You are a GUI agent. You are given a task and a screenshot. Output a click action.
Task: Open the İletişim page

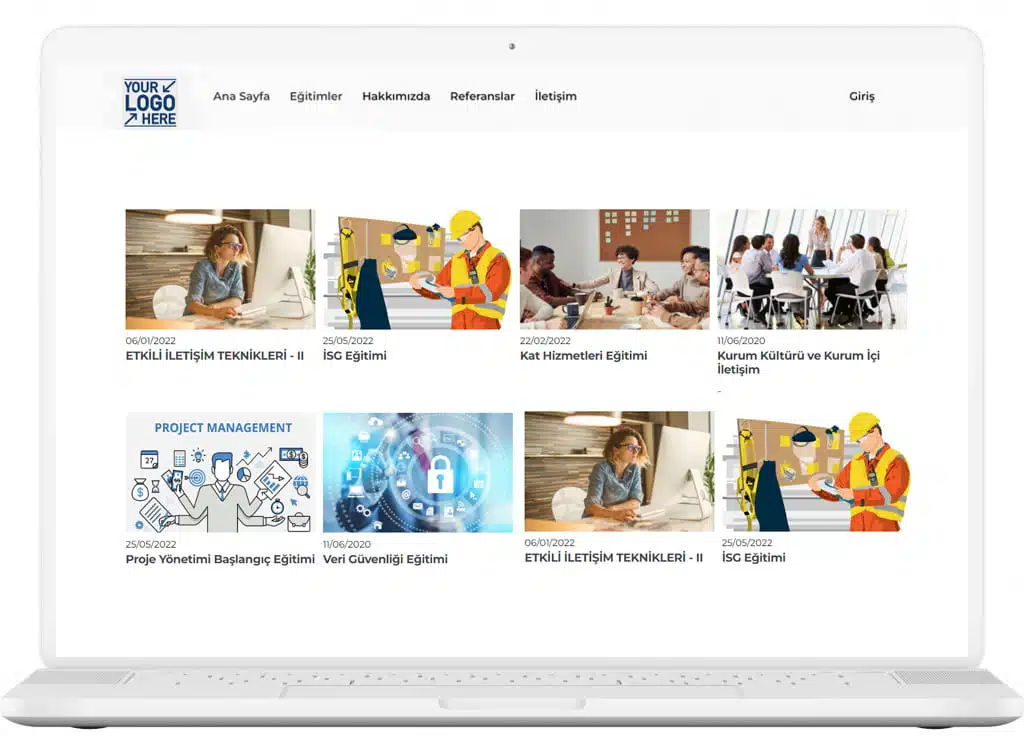point(555,96)
